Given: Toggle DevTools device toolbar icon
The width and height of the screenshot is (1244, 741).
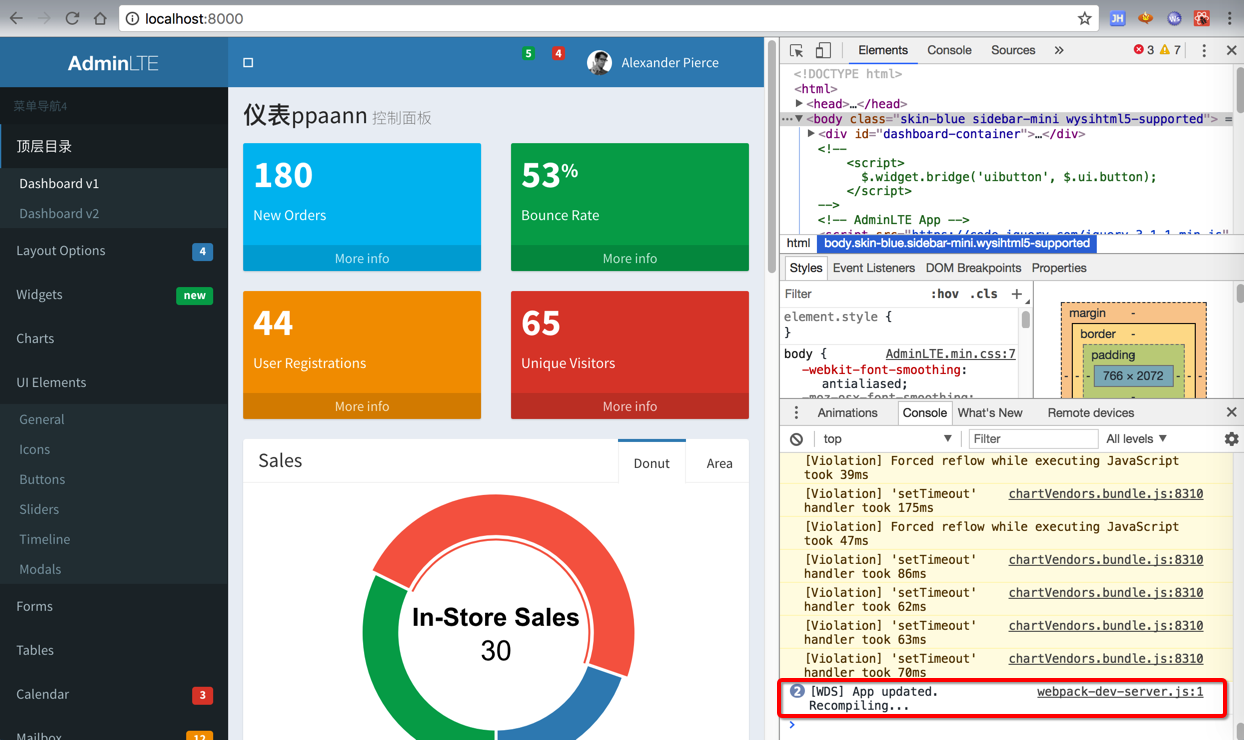Looking at the screenshot, I should pyautogui.click(x=822, y=50).
